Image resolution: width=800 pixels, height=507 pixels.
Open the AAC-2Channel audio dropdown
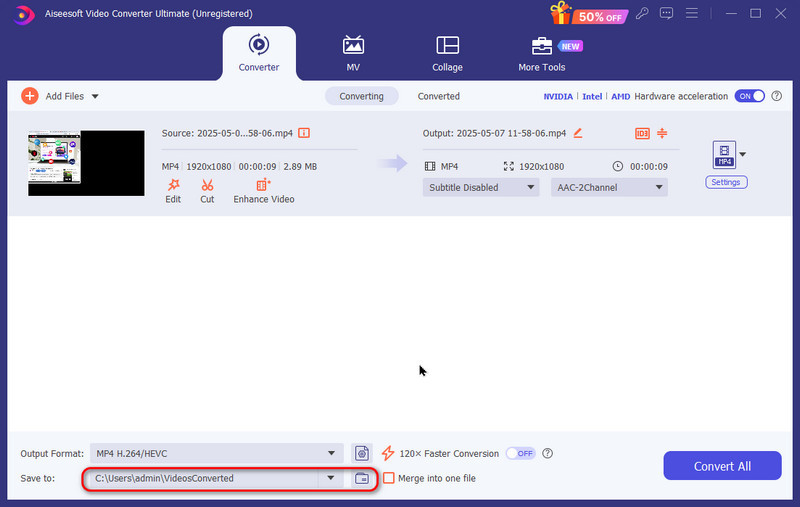[x=608, y=187]
